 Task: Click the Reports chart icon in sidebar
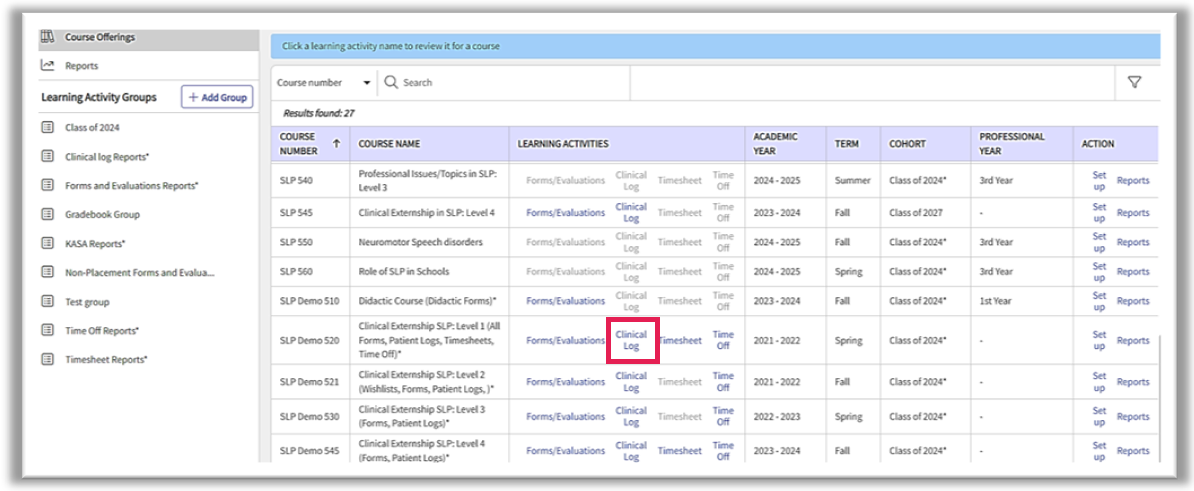[x=47, y=66]
